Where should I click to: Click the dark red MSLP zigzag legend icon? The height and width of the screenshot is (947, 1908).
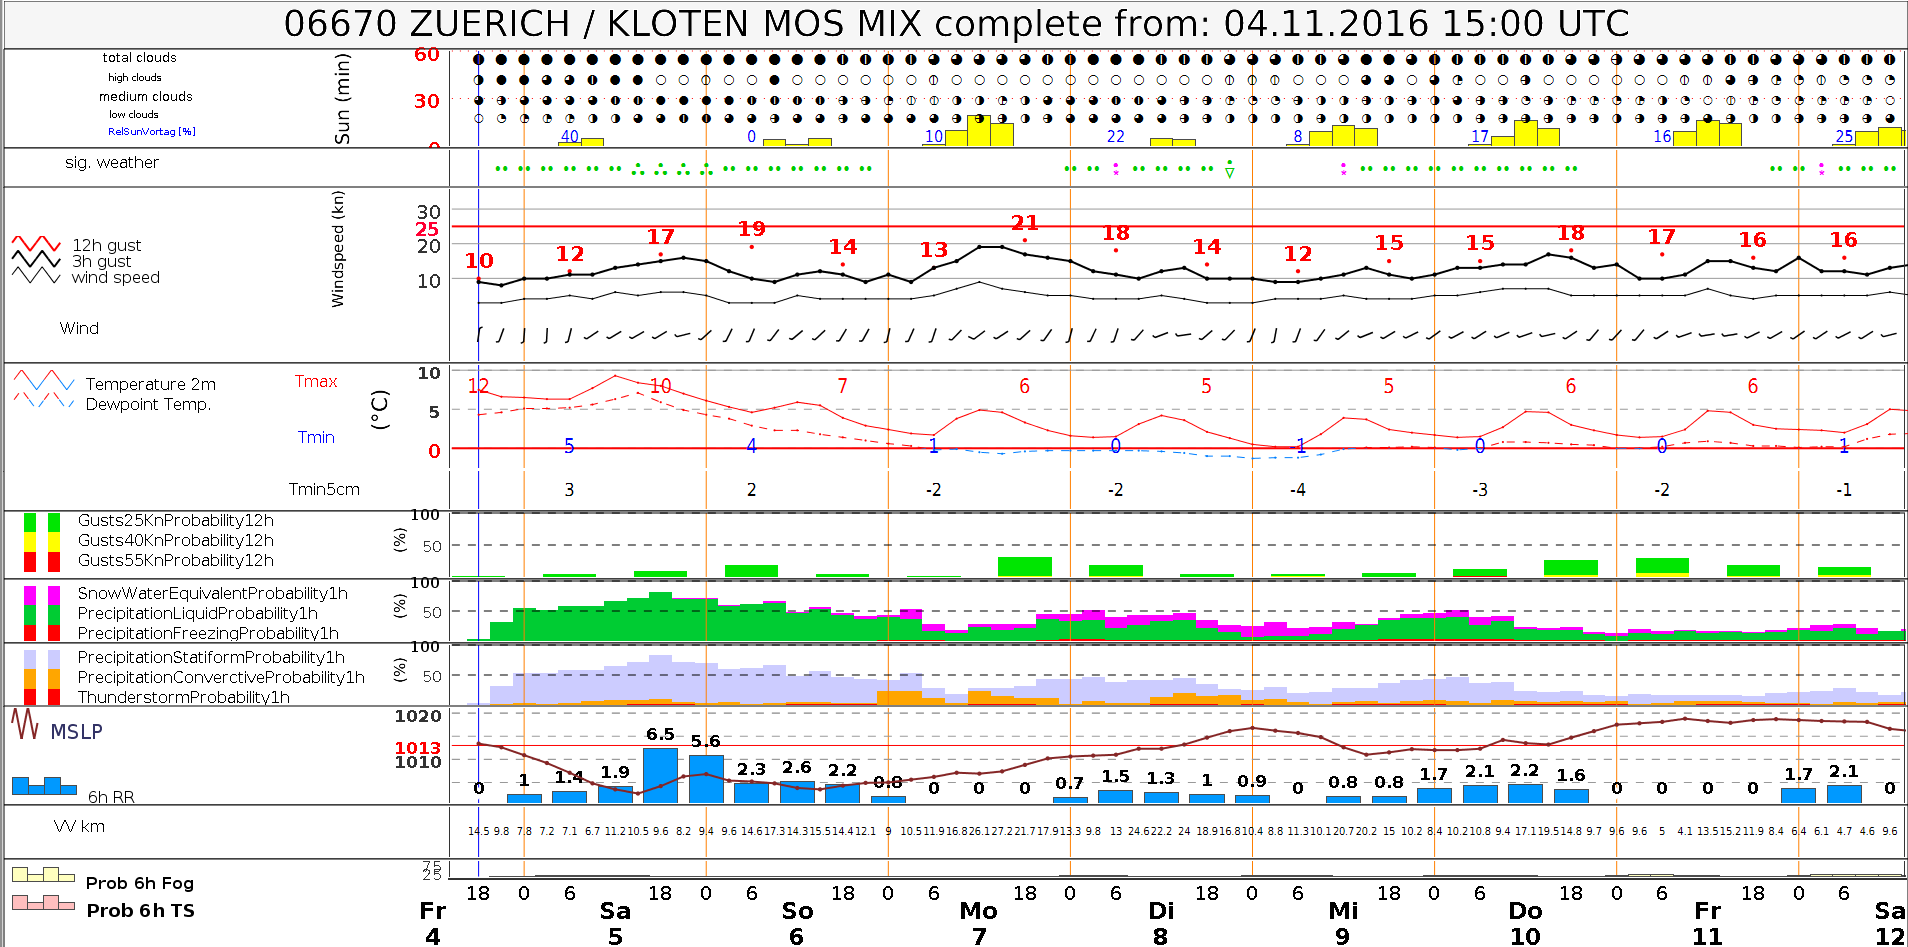[x=25, y=724]
